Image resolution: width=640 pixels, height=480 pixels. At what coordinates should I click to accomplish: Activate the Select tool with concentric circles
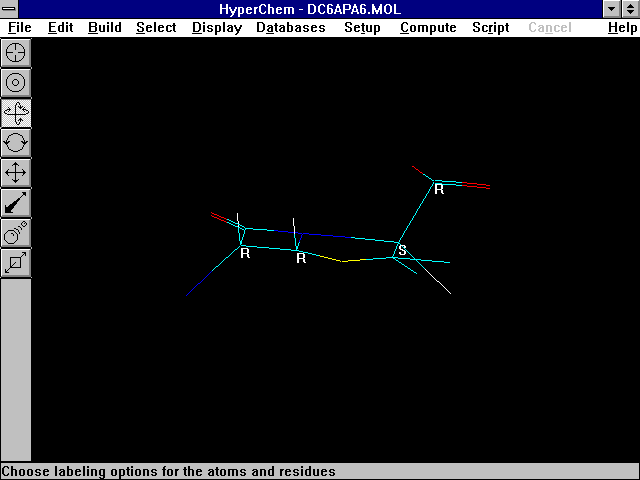tap(16, 82)
